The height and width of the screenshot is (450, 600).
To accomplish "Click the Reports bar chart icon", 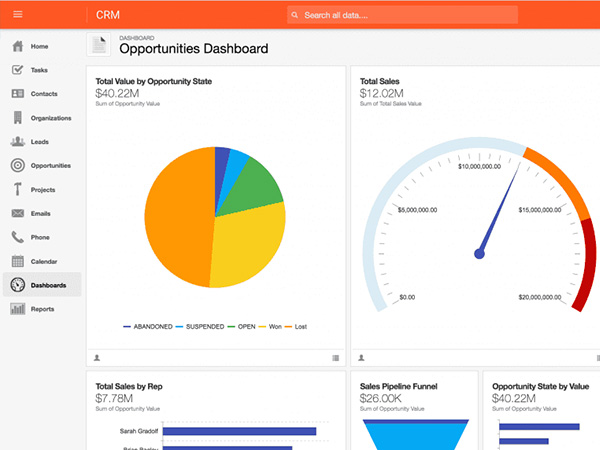I will 18,309.
